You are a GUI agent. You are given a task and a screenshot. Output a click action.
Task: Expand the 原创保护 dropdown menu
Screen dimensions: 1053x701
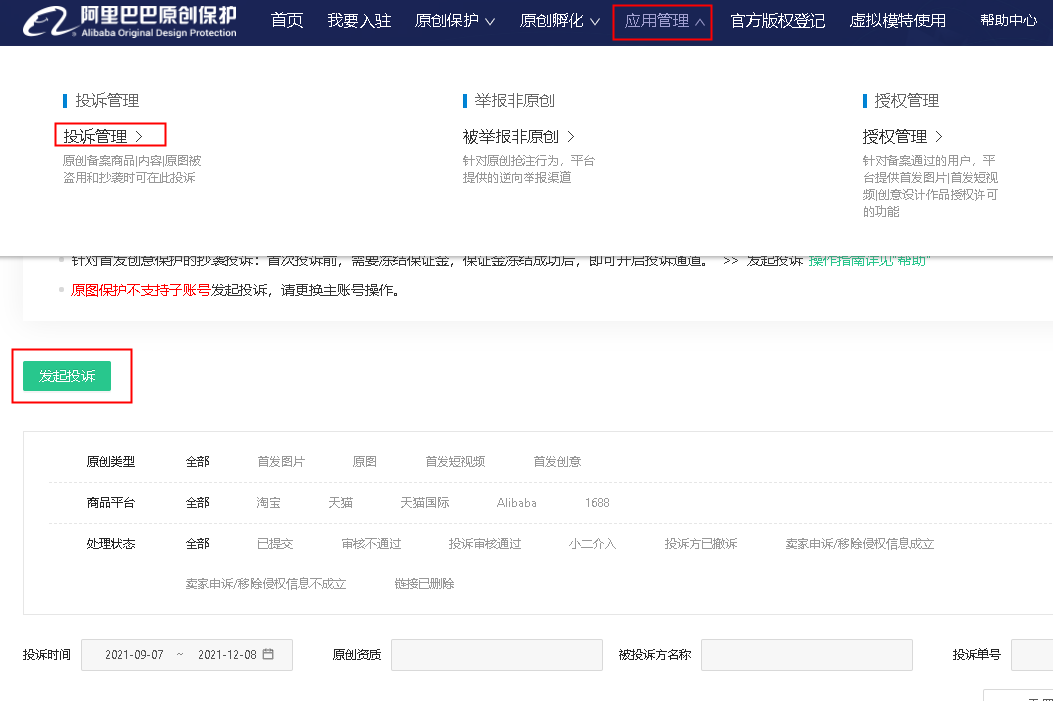pos(455,21)
